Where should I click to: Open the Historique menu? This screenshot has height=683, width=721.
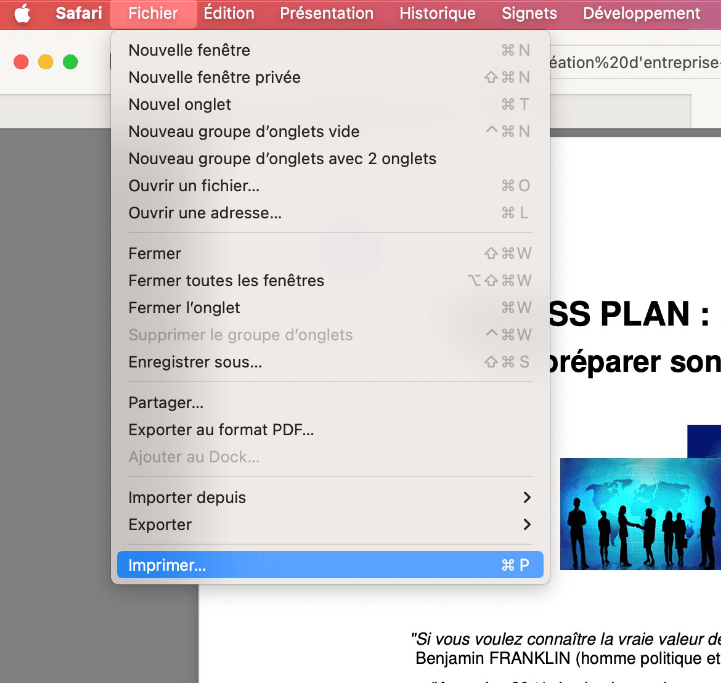pyautogui.click(x=437, y=13)
